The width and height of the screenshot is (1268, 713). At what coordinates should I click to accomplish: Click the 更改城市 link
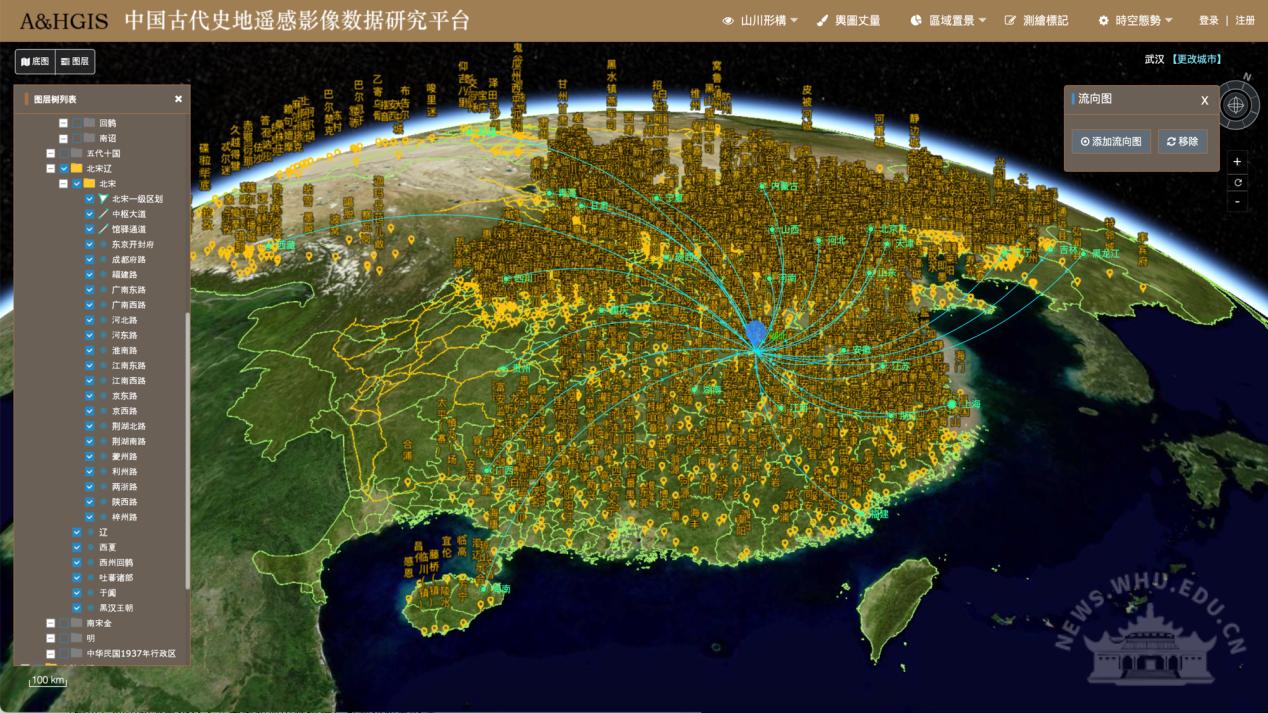tap(1197, 60)
